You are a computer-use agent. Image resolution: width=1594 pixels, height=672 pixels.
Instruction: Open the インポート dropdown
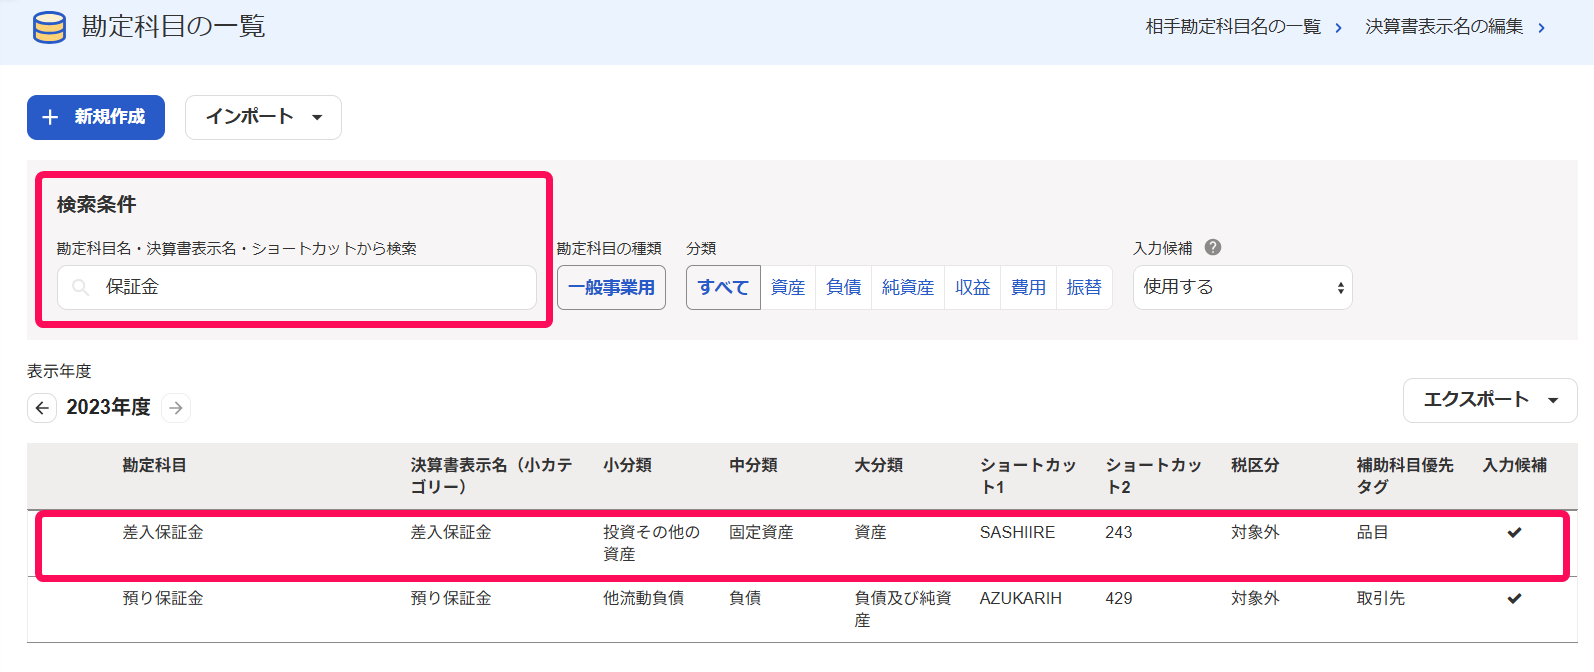(263, 118)
